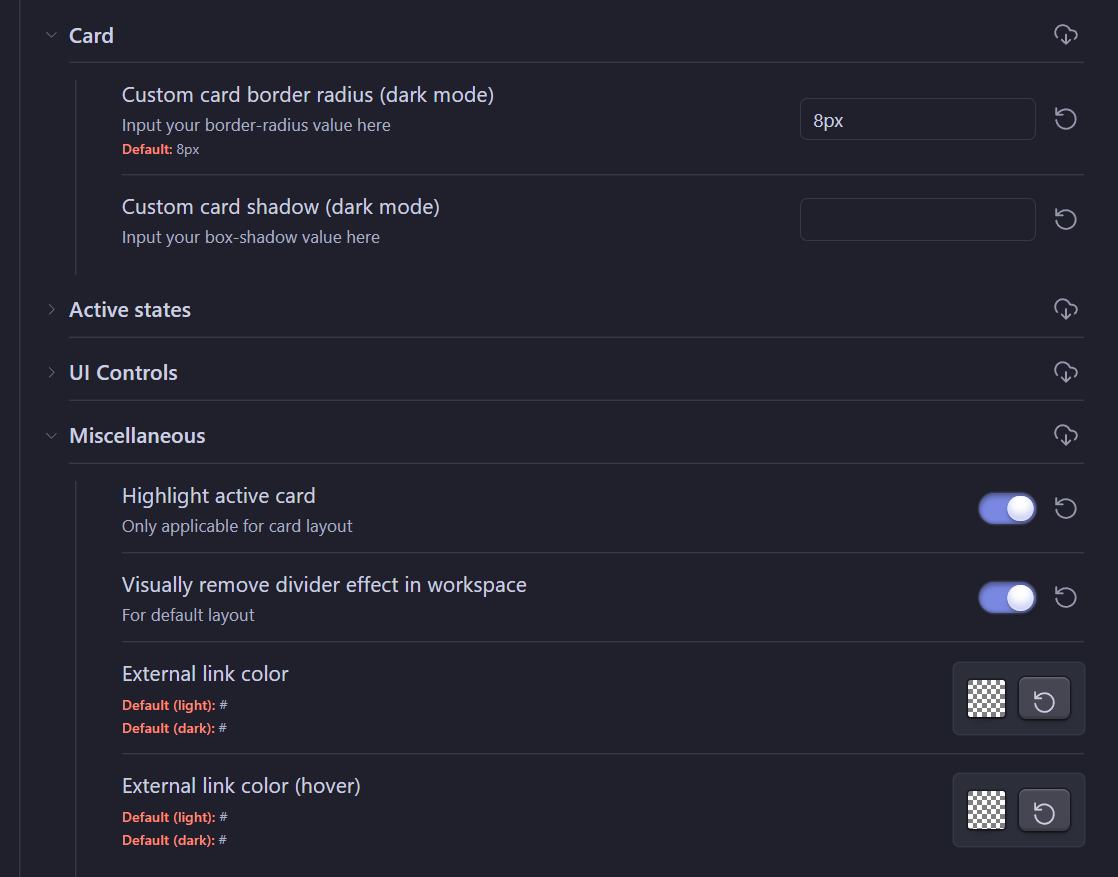Click the export icon for UI Controls
Screen dimensions: 1118x877
(x=1065, y=371)
